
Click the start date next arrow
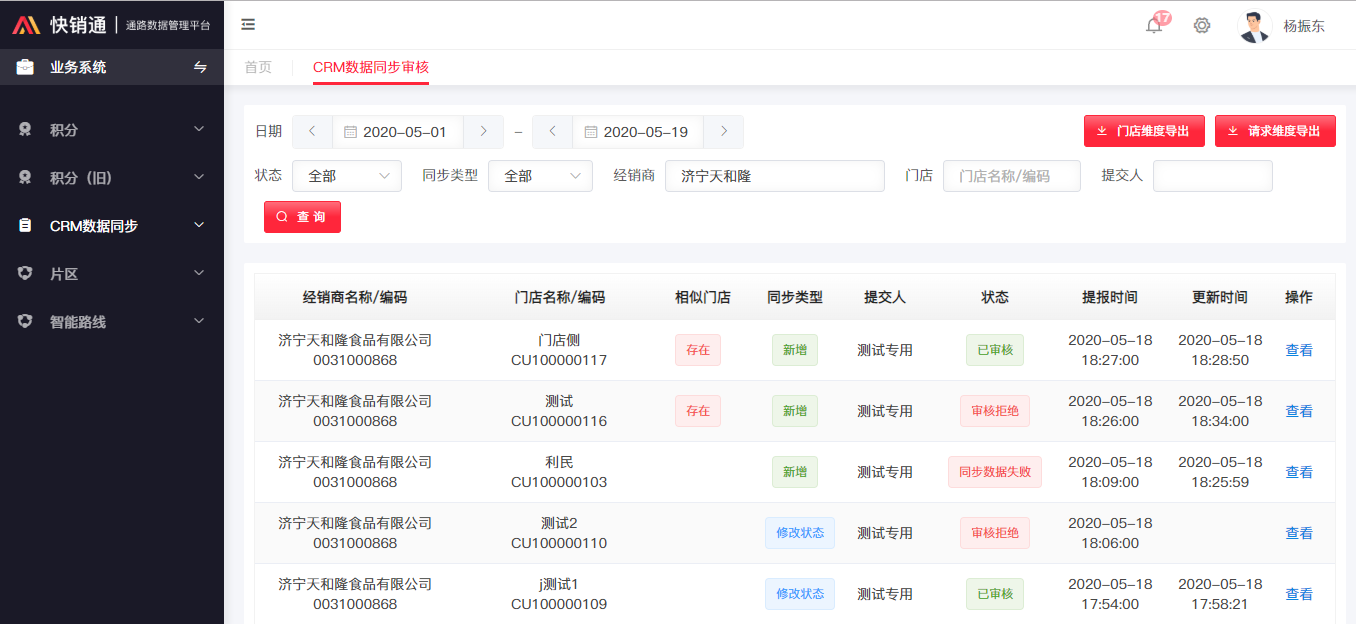pyautogui.click(x=483, y=131)
